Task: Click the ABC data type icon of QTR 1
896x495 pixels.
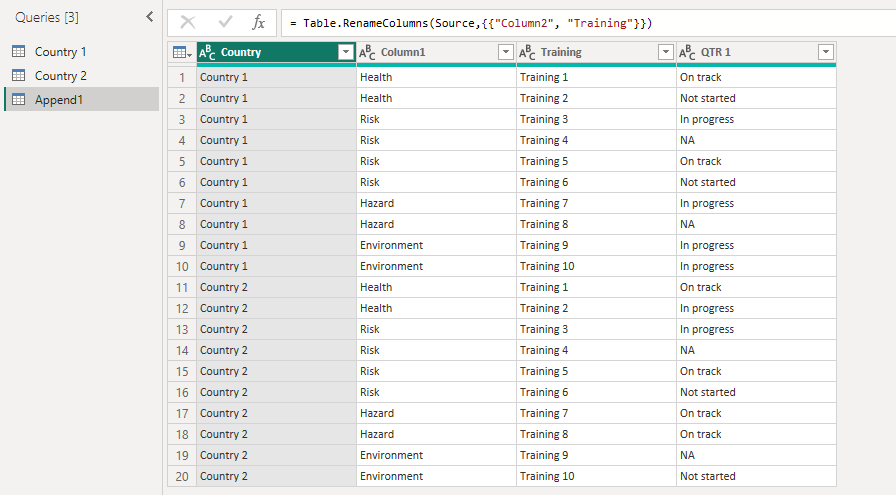Action: (687, 53)
